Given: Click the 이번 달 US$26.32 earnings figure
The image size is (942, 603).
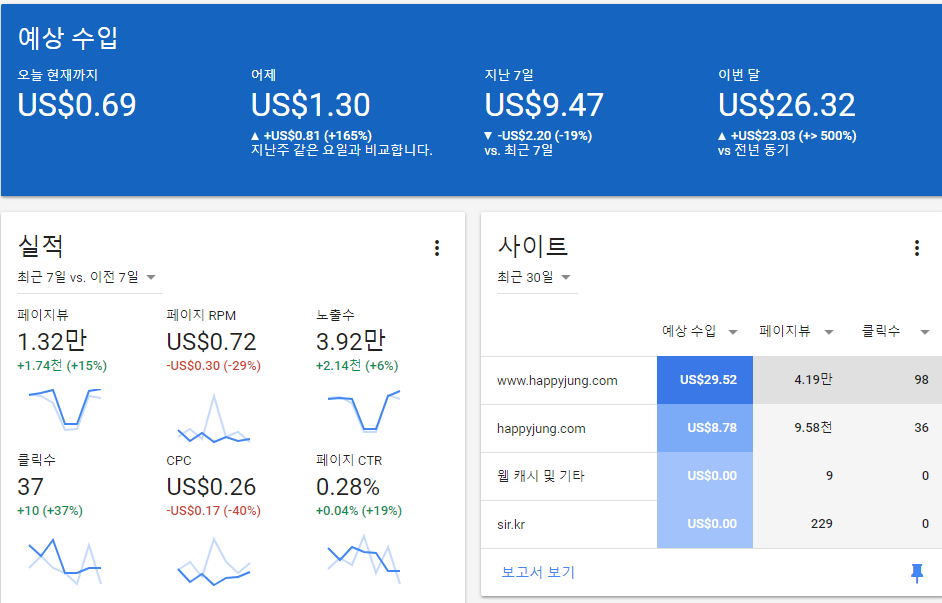Looking at the screenshot, I should pos(787,105).
